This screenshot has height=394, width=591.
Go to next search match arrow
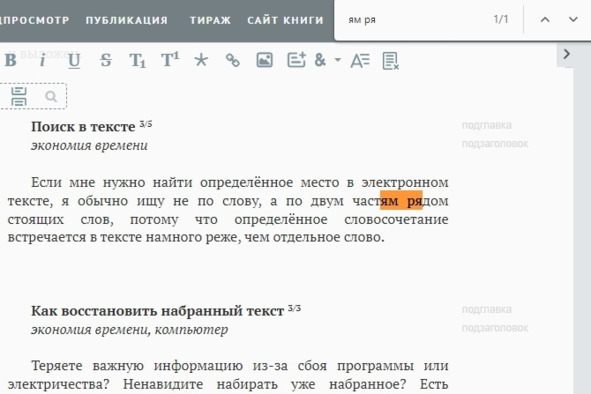[x=573, y=20]
